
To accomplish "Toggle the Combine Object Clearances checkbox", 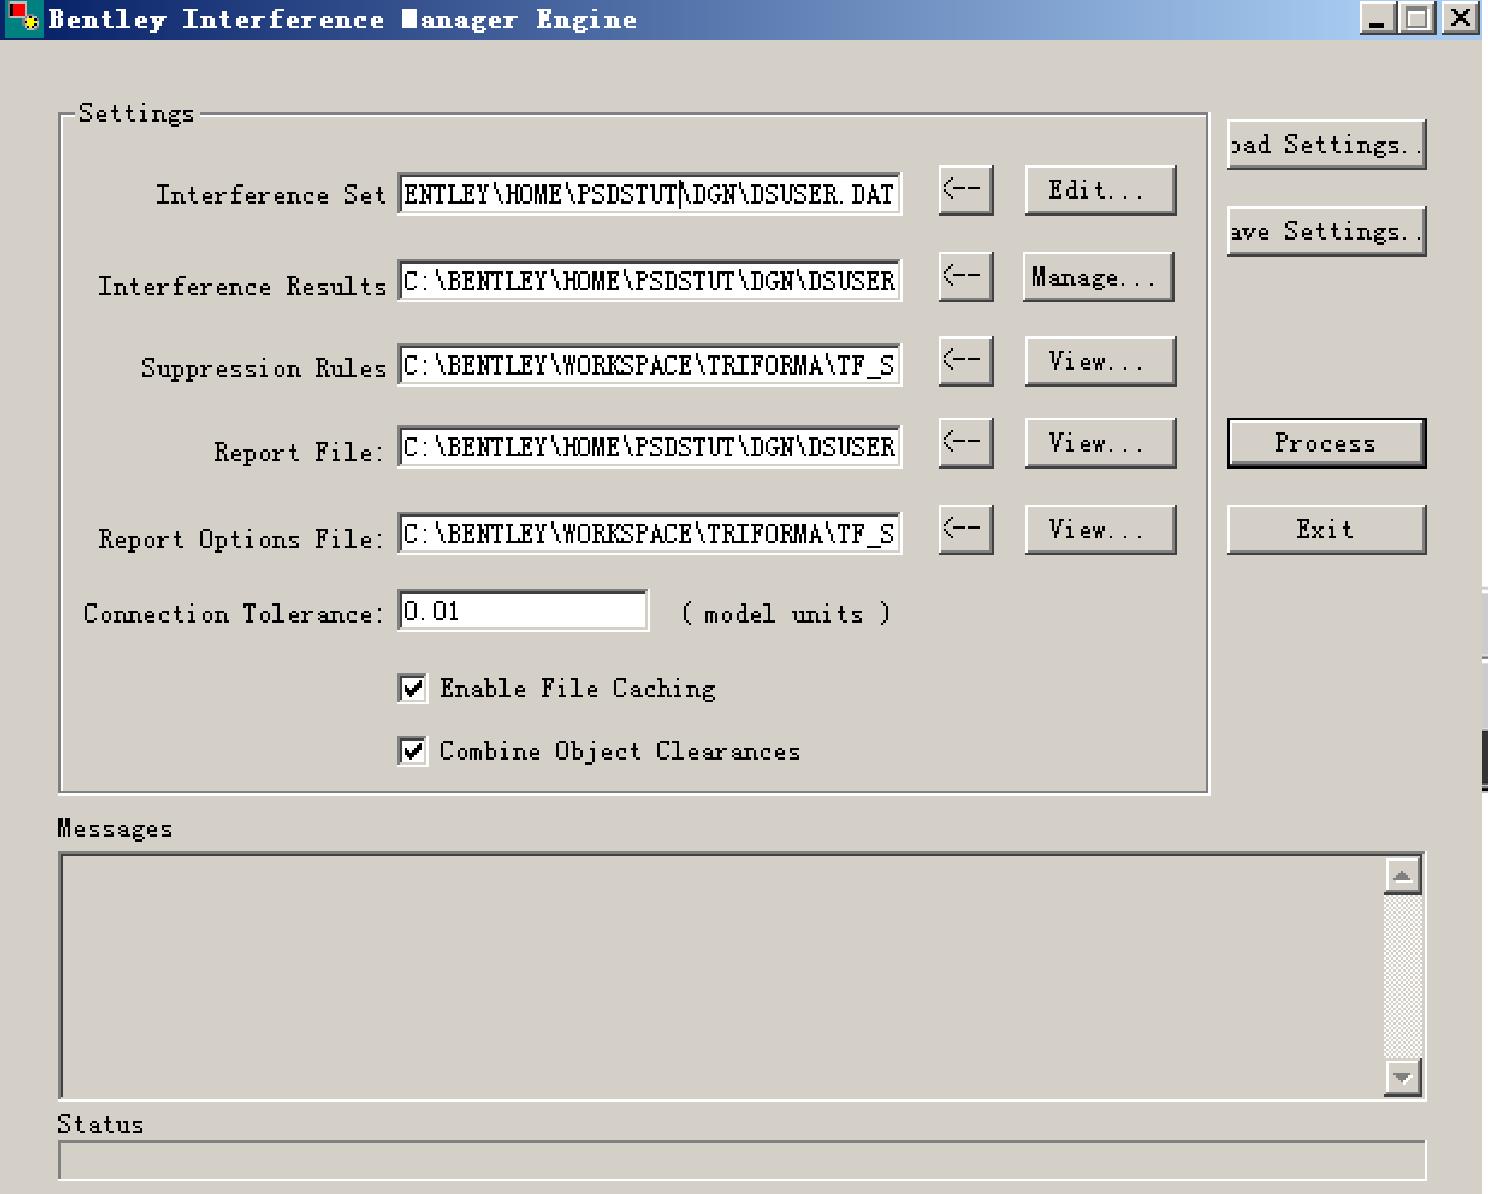I will point(413,751).
